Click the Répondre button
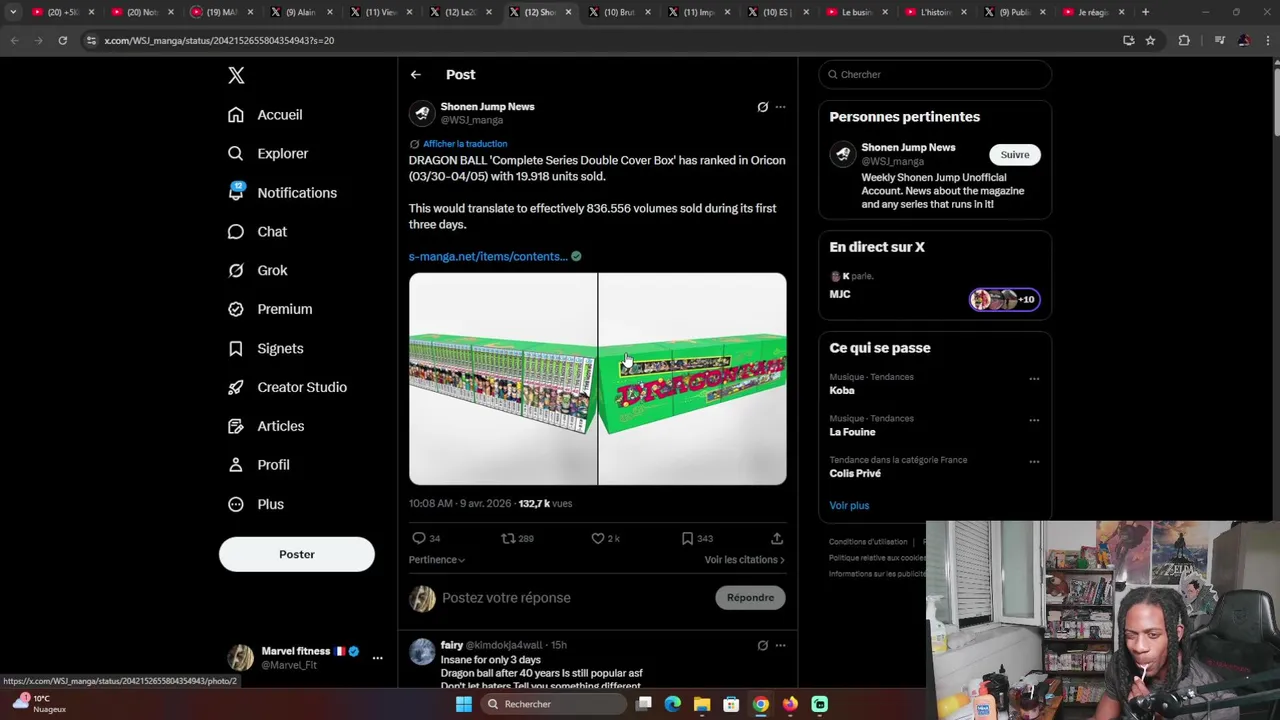 click(x=751, y=598)
